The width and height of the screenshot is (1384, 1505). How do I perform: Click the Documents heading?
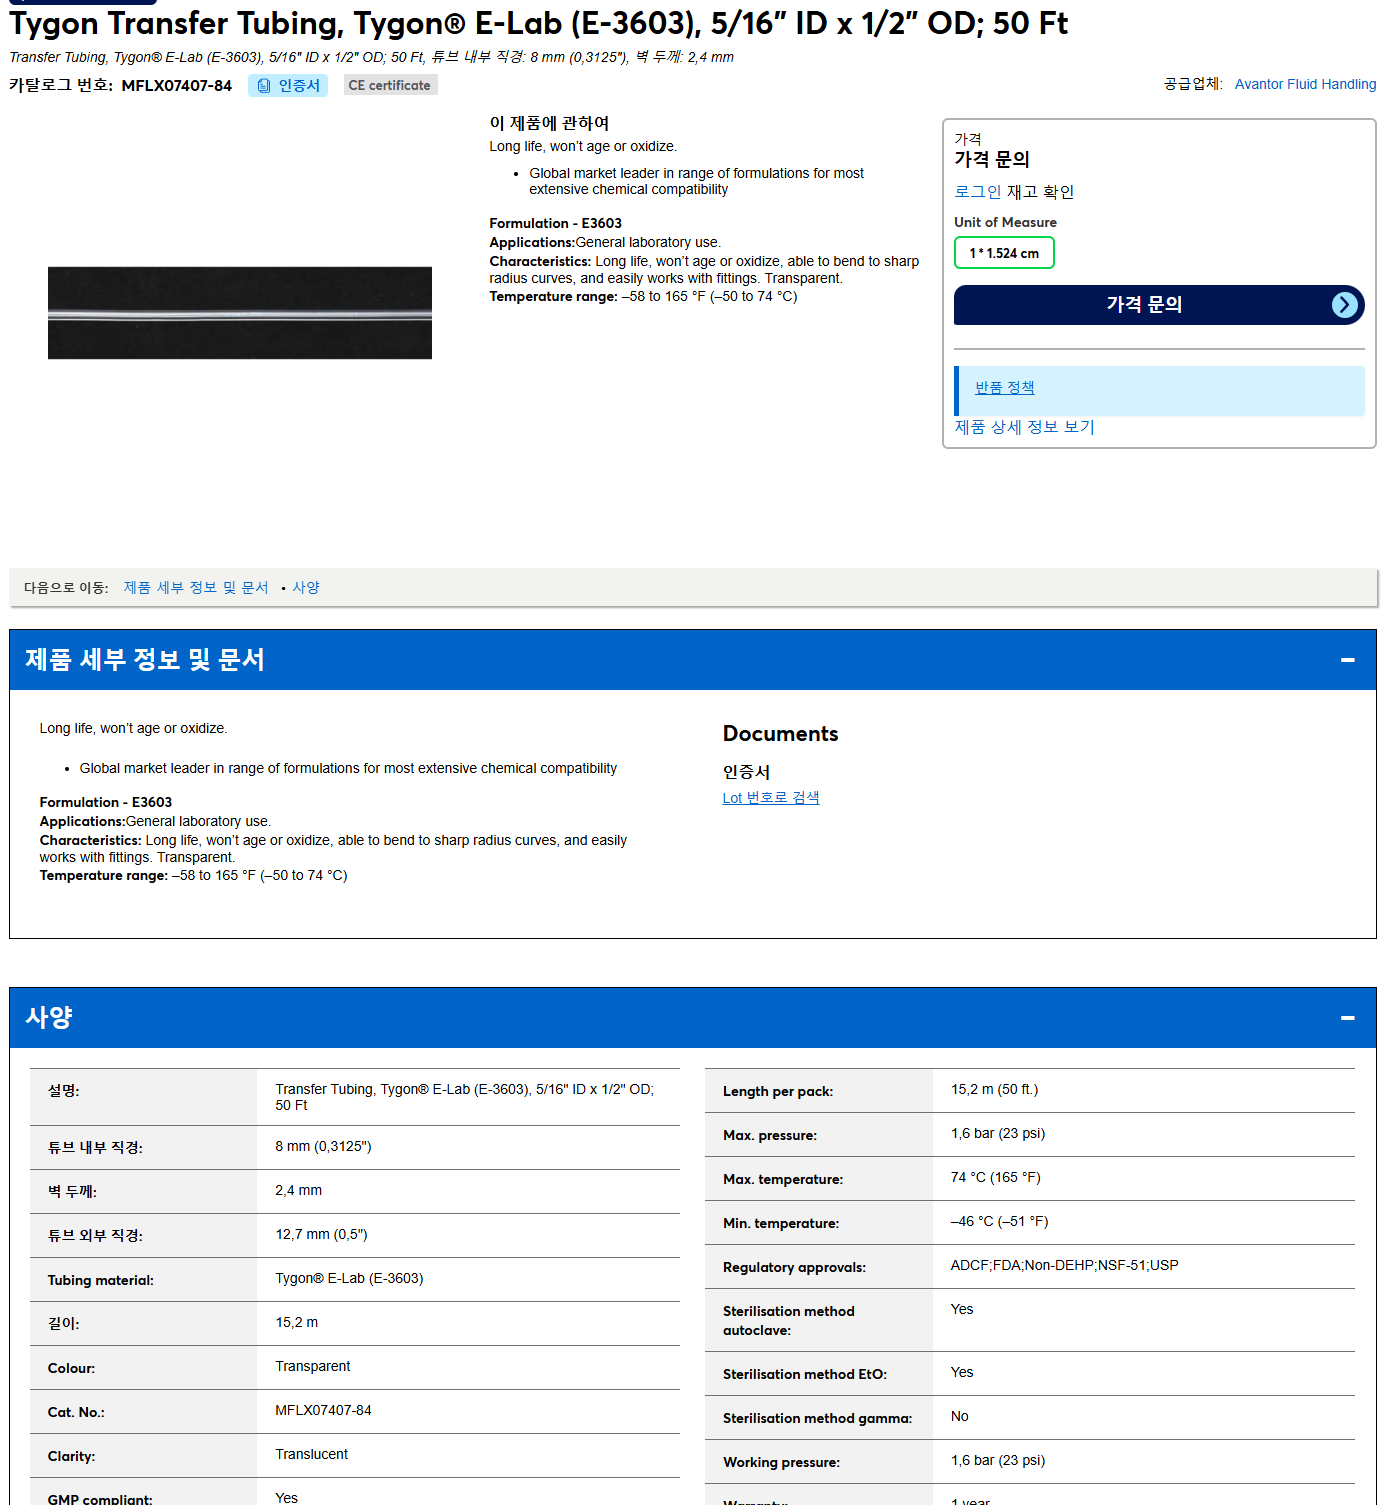tap(780, 734)
